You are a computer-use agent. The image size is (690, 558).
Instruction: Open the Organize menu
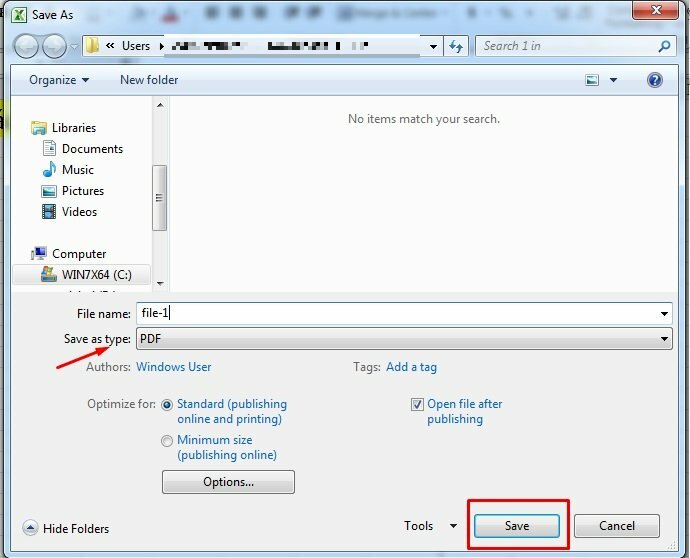59,80
